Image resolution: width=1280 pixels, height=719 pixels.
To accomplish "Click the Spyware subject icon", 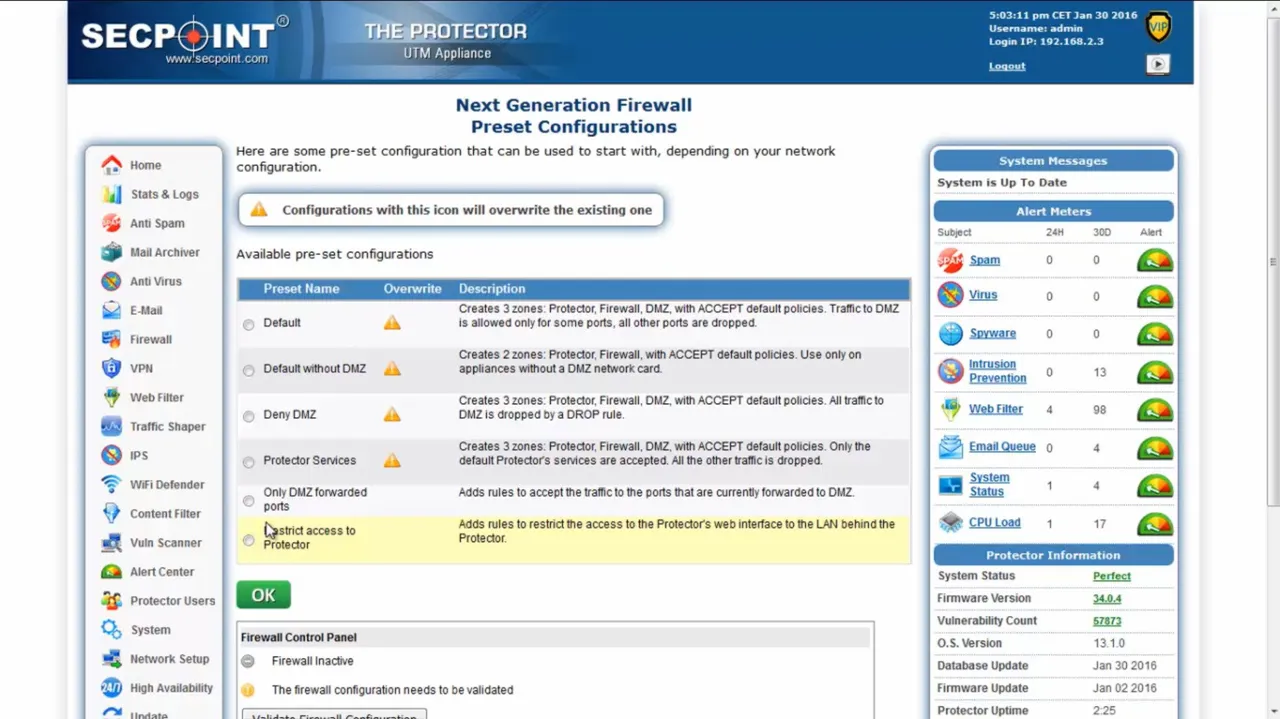I will point(950,333).
